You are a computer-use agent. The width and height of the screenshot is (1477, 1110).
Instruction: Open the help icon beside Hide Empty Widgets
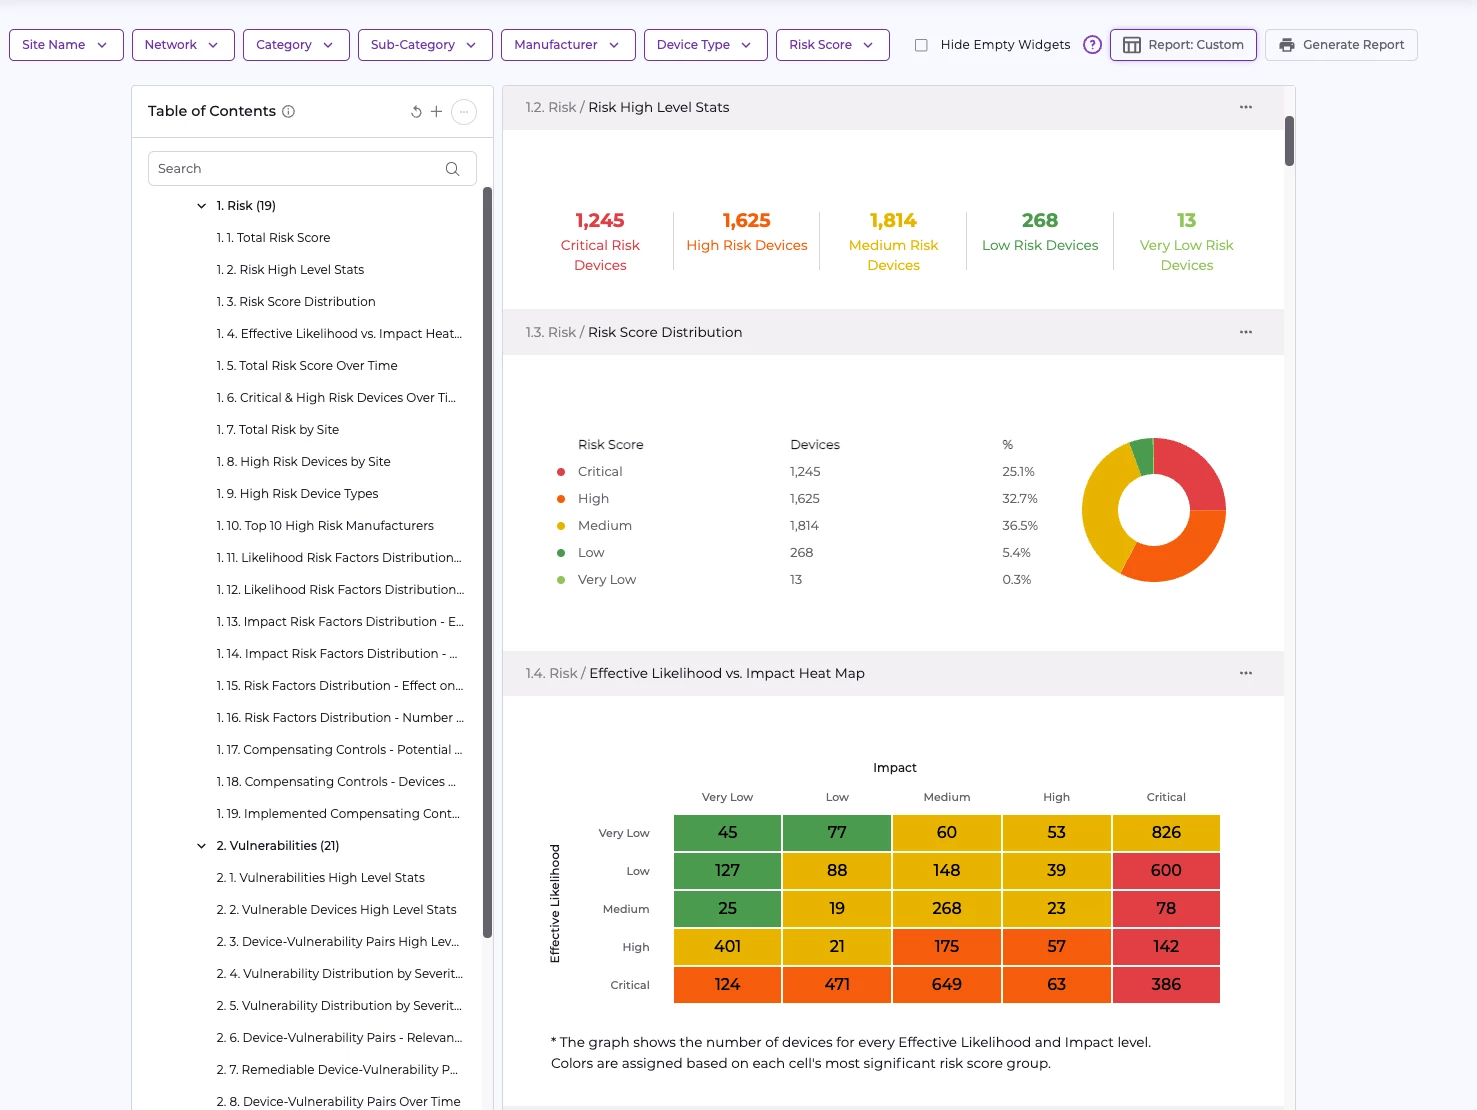1092,45
